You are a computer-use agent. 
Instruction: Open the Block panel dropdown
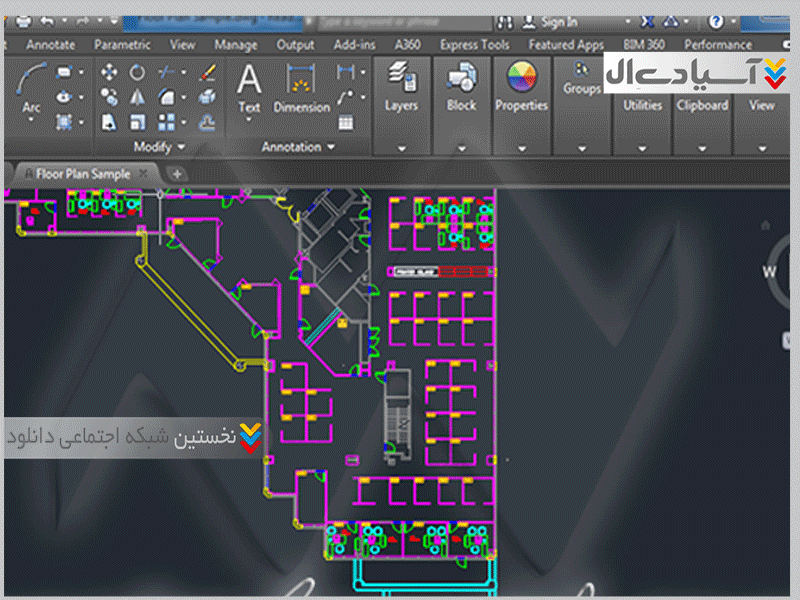461,148
